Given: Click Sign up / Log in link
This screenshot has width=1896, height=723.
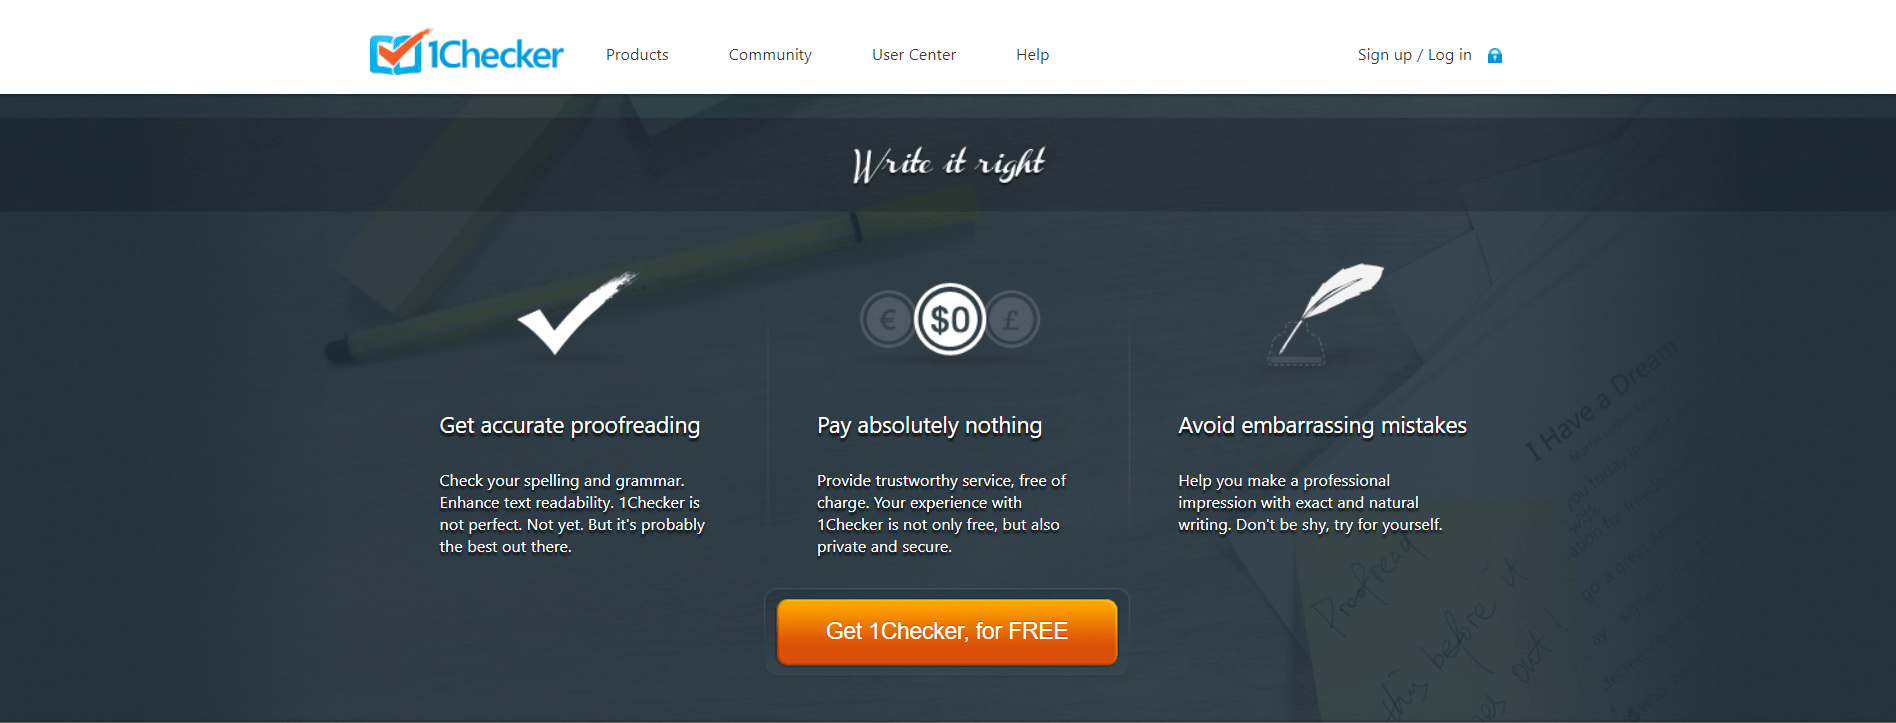Looking at the screenshot, I should 1414,55.
